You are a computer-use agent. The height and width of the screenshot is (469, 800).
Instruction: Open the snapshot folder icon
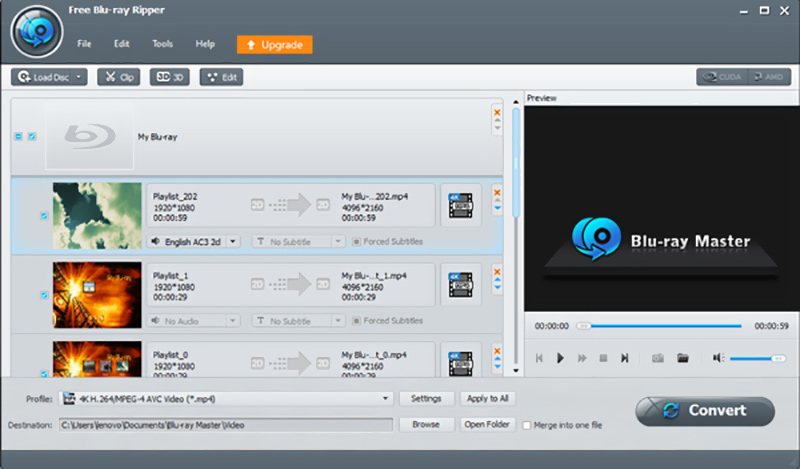pyautogui.click(x=683, y=357)
